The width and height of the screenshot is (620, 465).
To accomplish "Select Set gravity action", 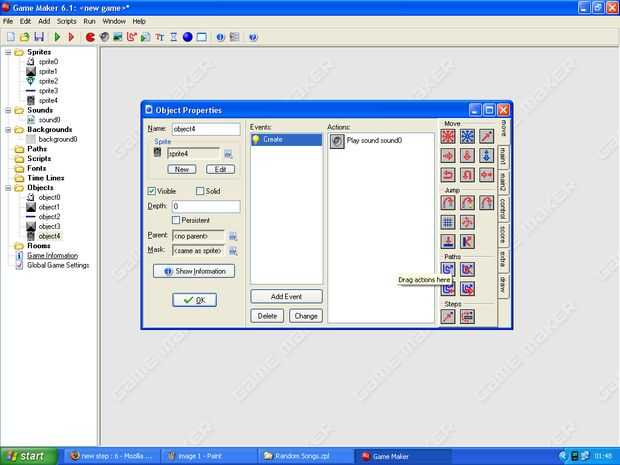I will click(487, 156).
